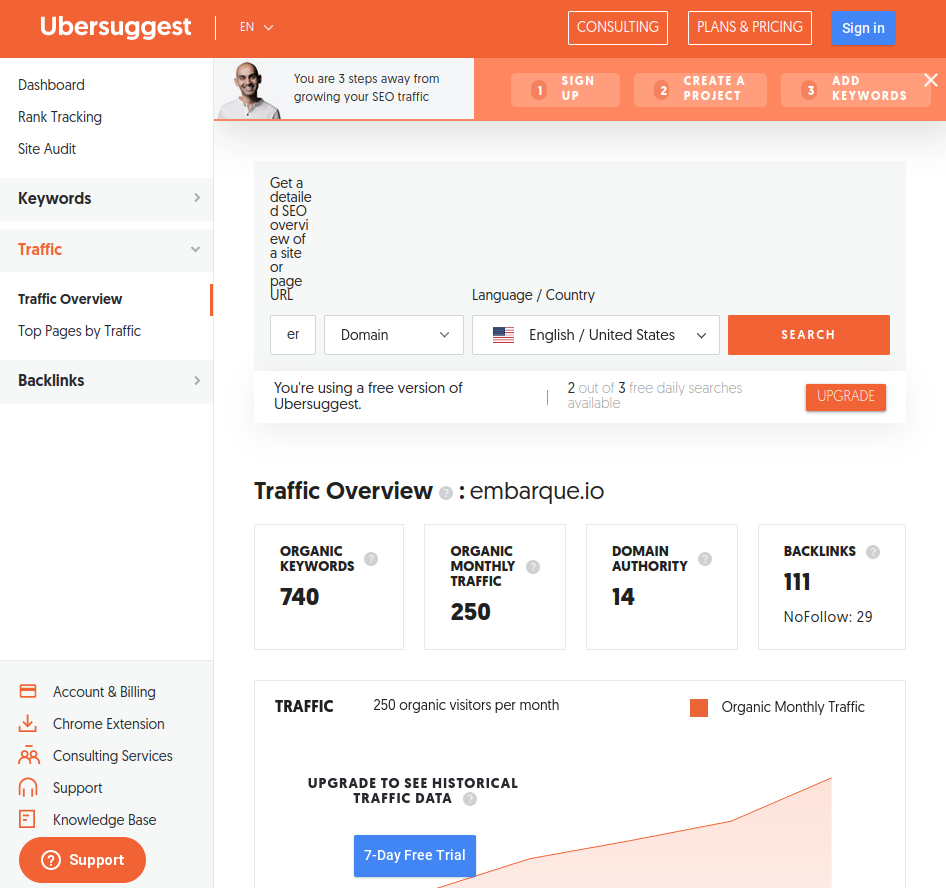Start step 1 Sign Up

(565, 89)
